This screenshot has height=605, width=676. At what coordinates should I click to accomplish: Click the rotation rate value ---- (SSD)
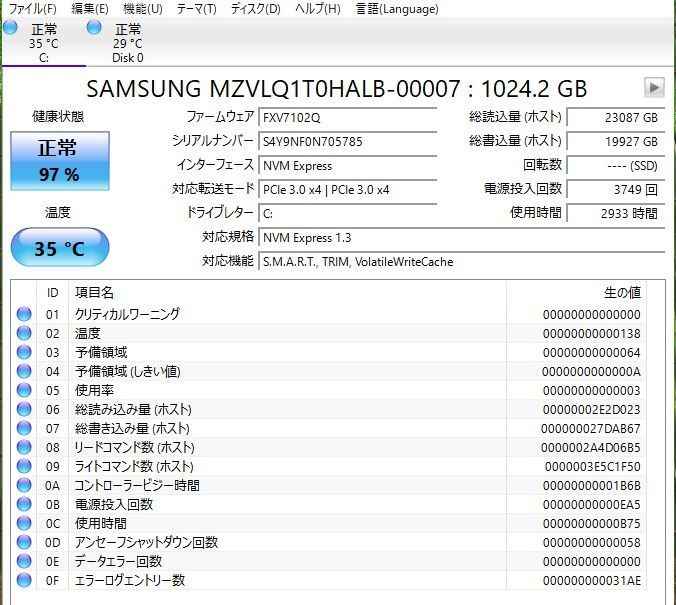coord(615,166)
